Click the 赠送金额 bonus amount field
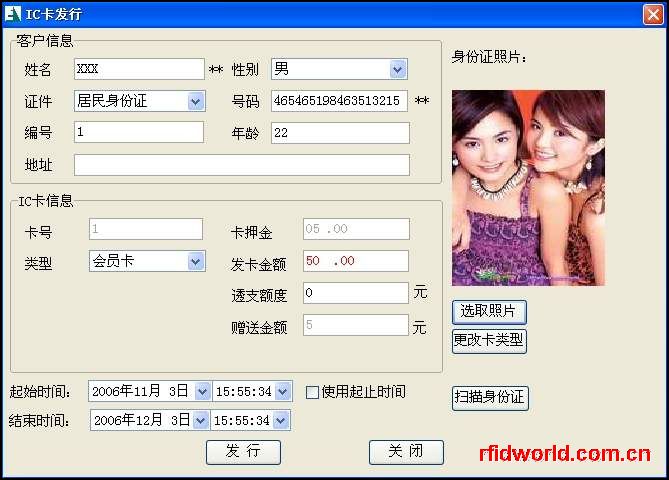The height and width of the screenshot is (480, 669). (356, 325)
